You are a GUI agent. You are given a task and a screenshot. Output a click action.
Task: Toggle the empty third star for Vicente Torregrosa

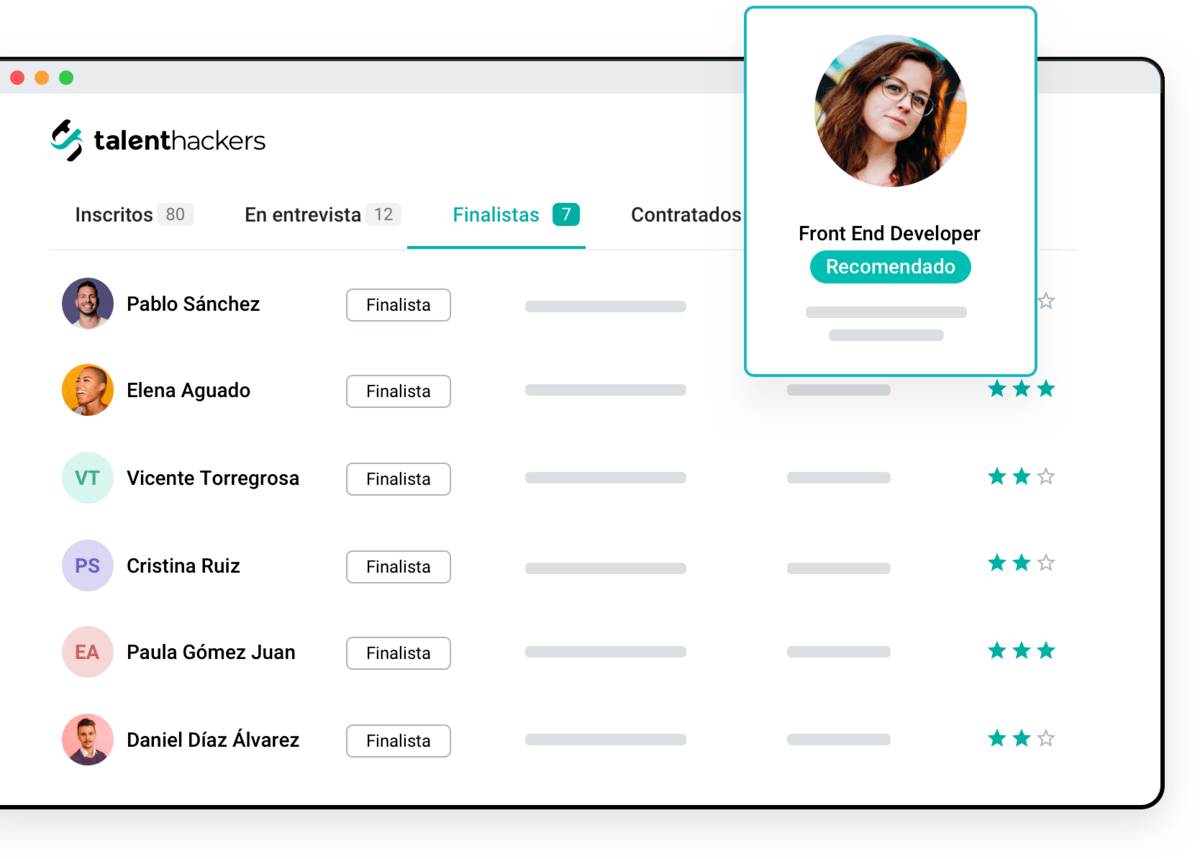[1045, 476]
